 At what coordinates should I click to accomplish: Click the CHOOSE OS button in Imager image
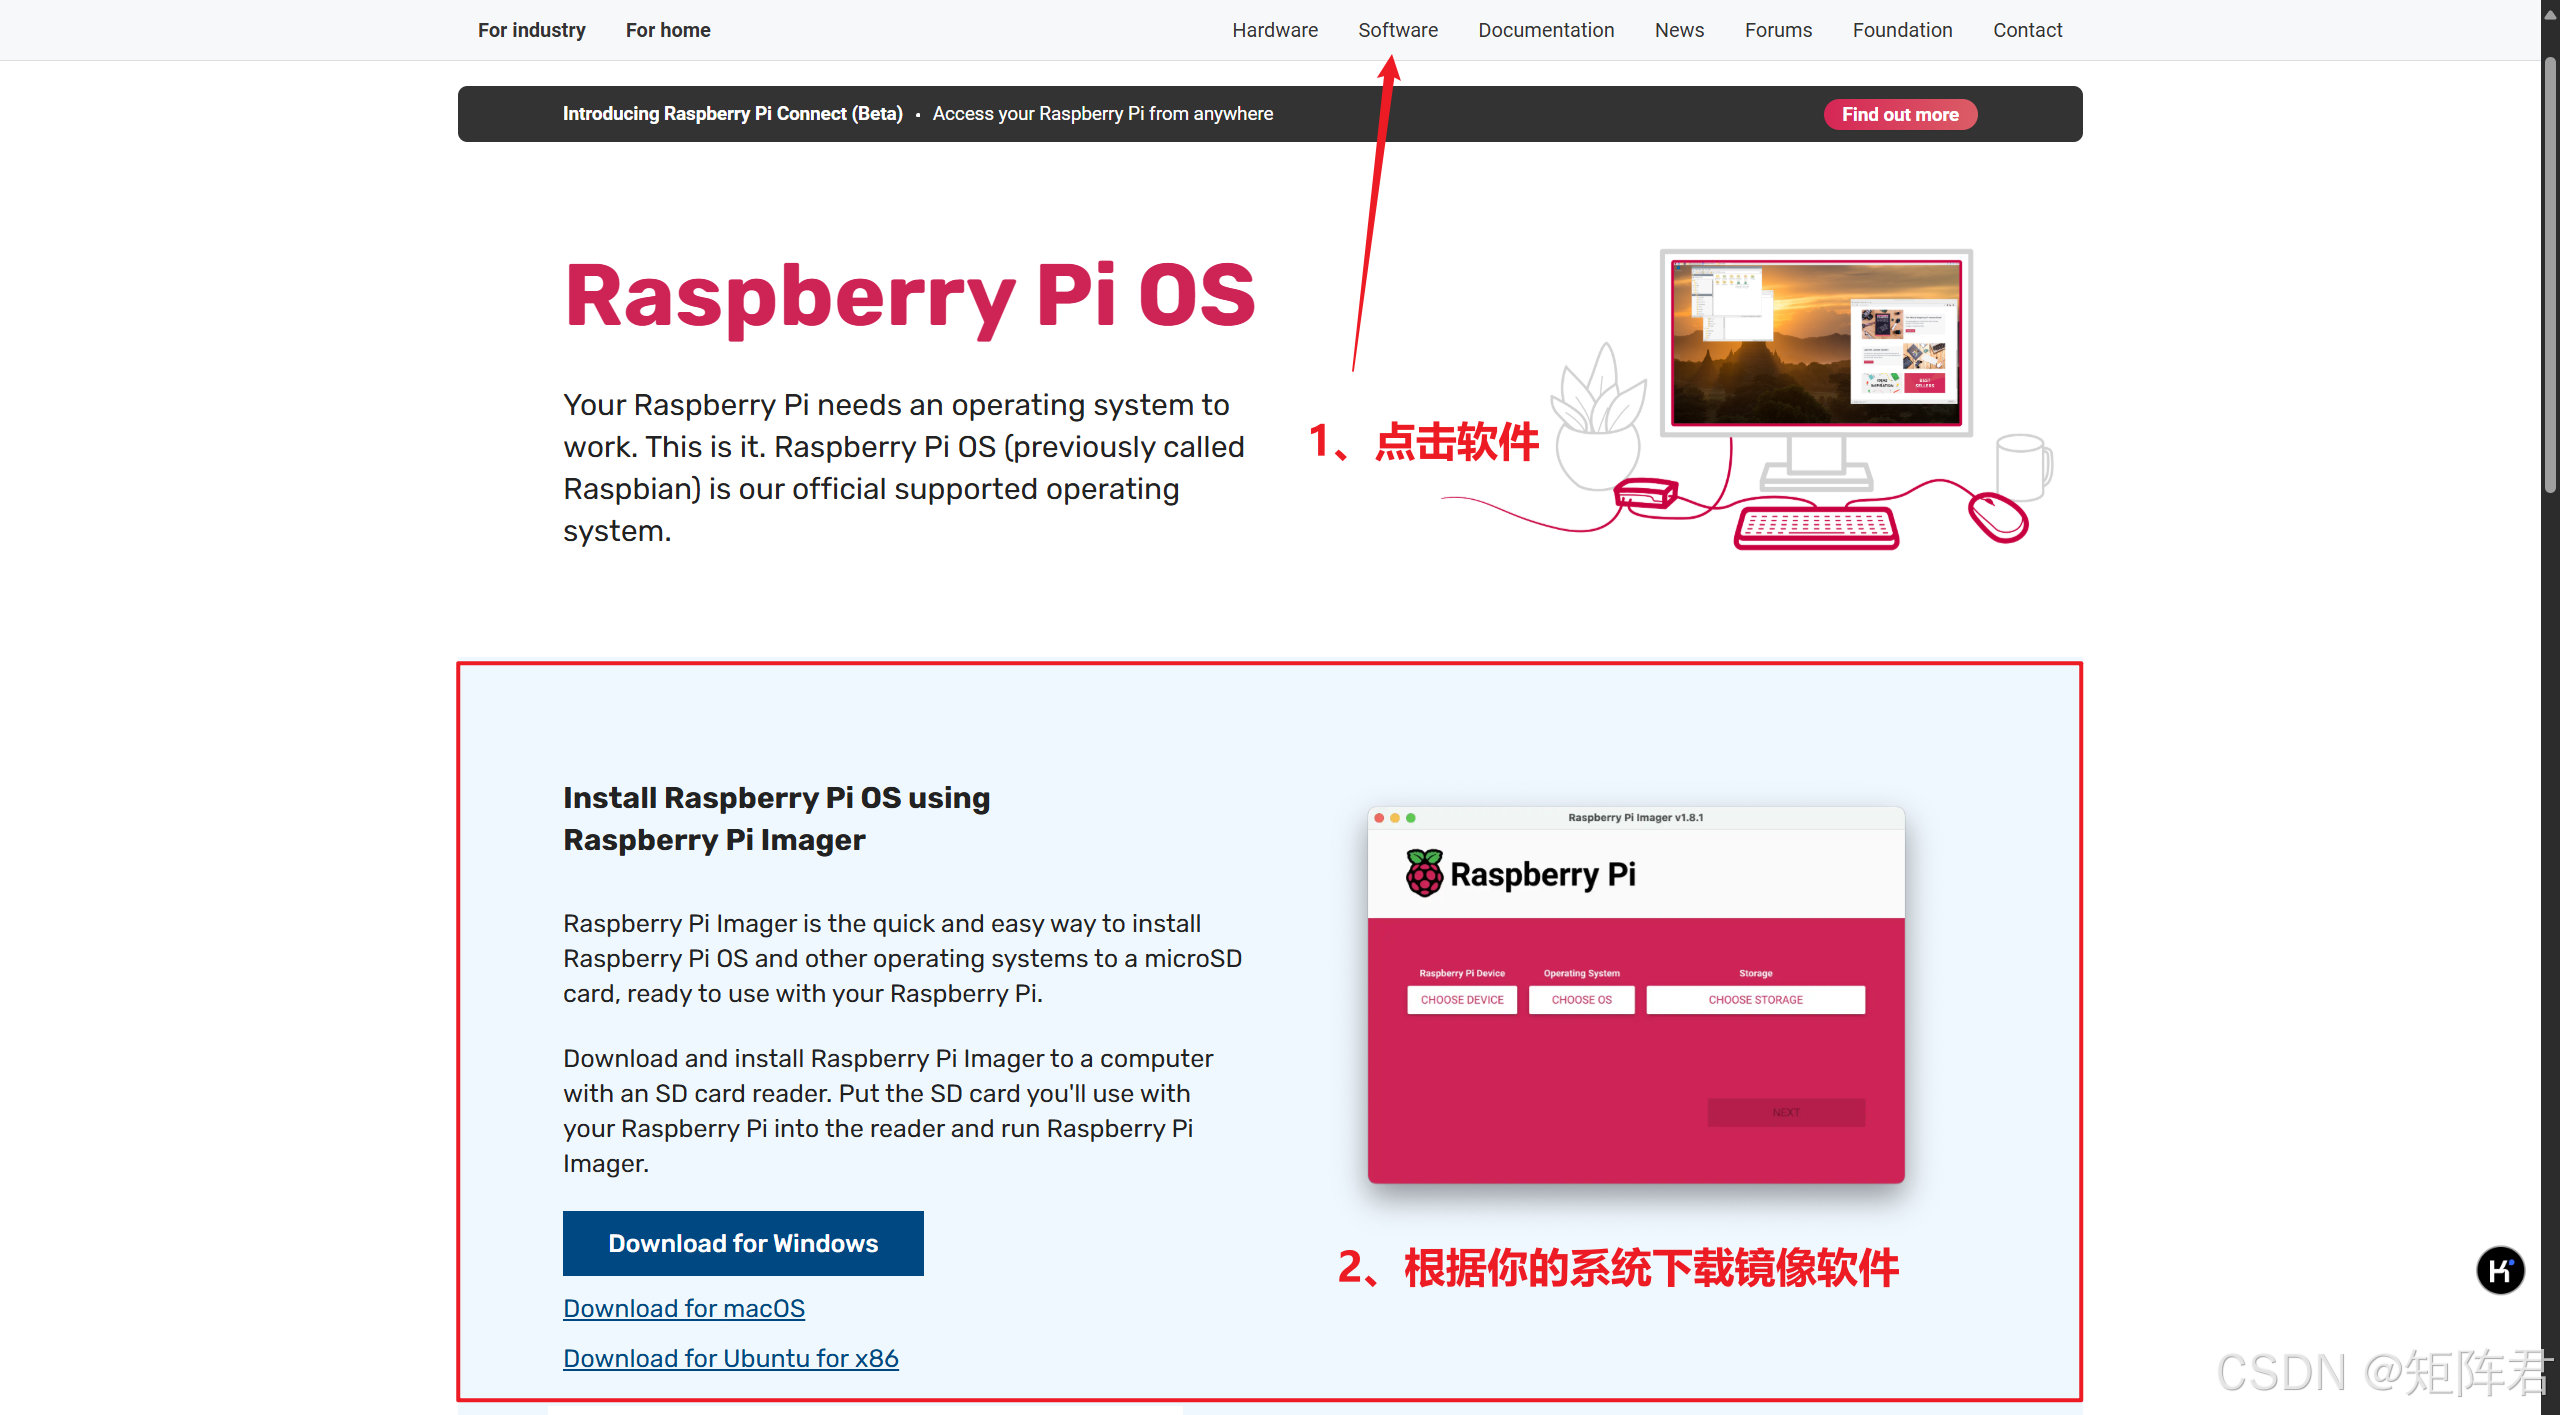pyautogui.click(x=1581, y=1000)
